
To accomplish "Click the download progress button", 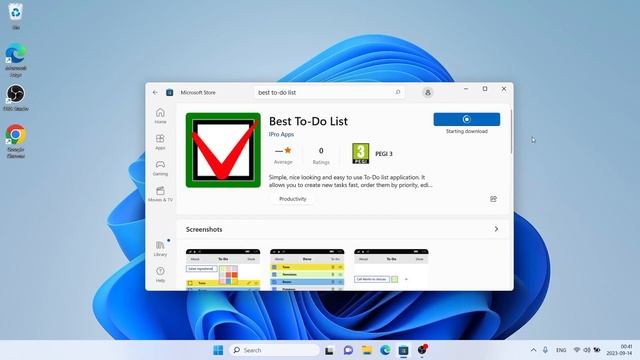I will point(467,119).
